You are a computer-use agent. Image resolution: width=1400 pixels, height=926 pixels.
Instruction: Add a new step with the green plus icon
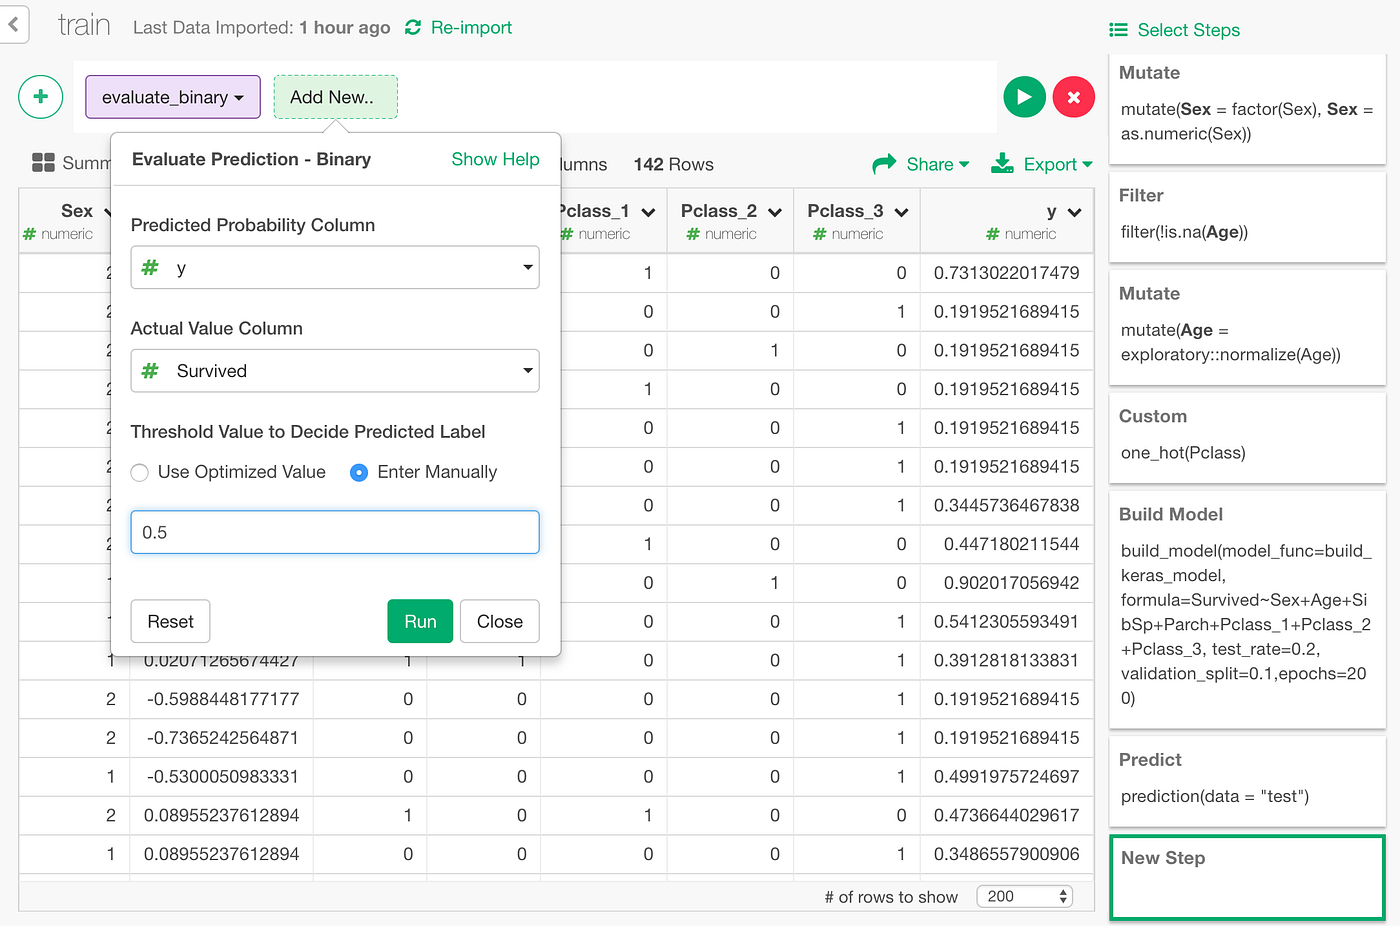[40, 97]
